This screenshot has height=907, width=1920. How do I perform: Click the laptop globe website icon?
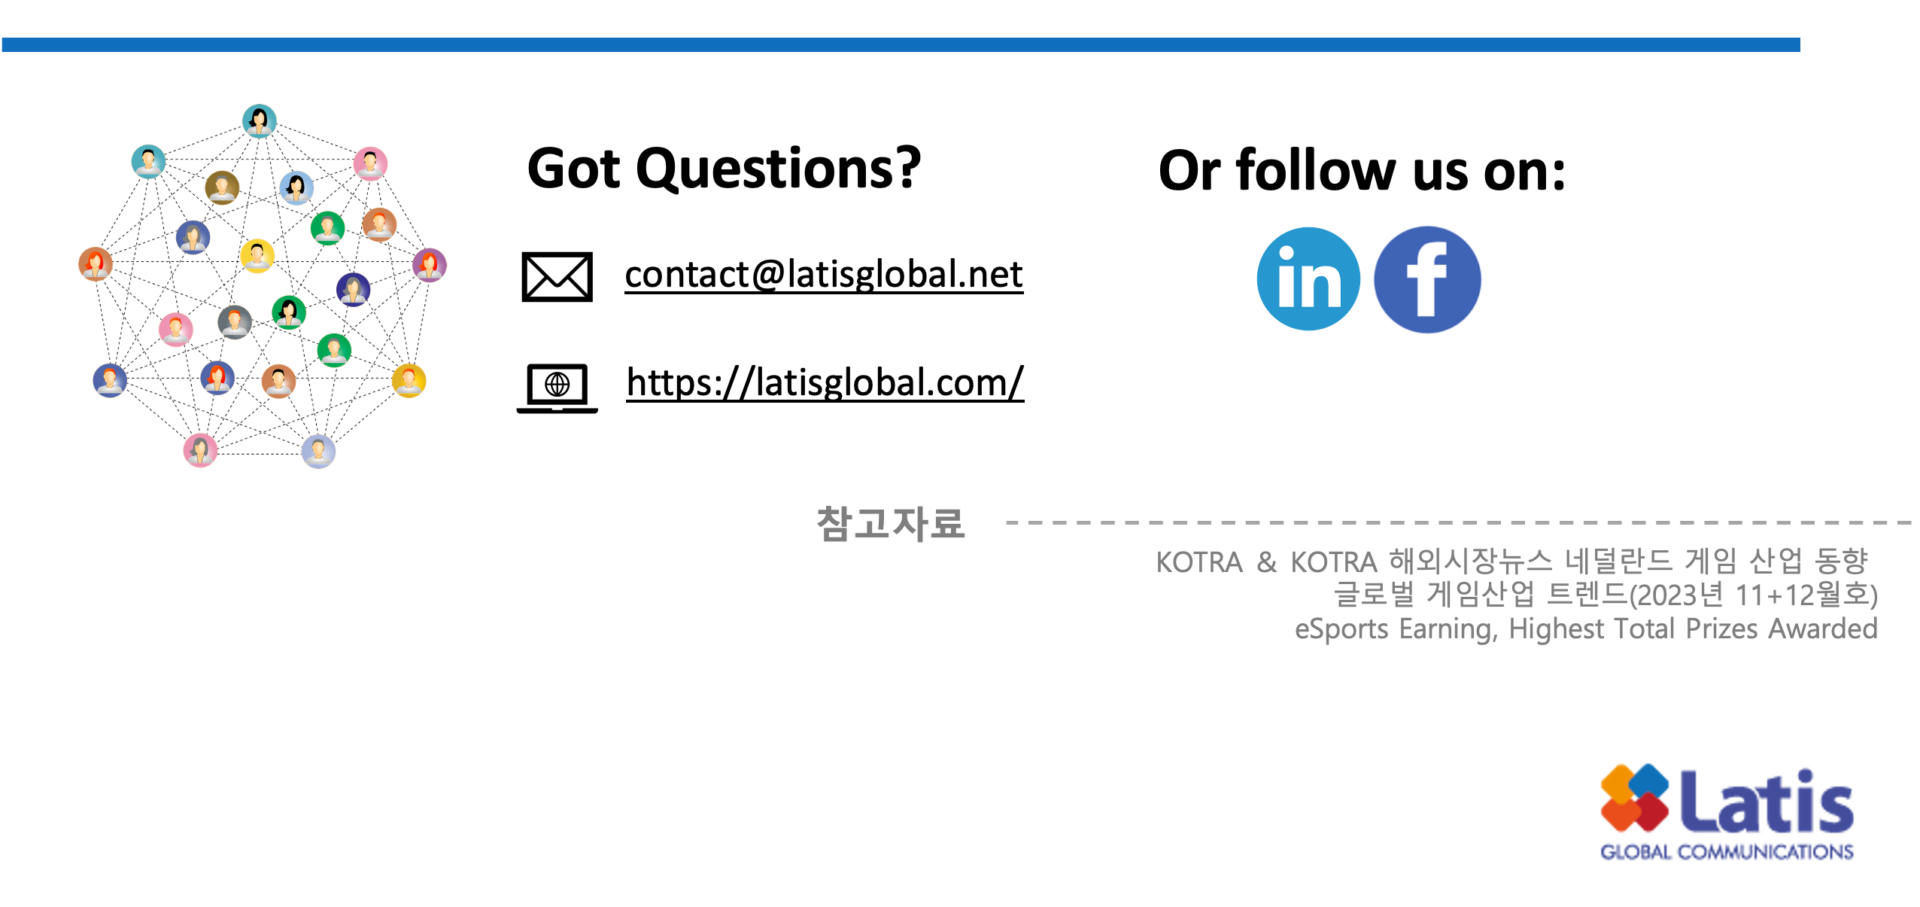[557, 387]
